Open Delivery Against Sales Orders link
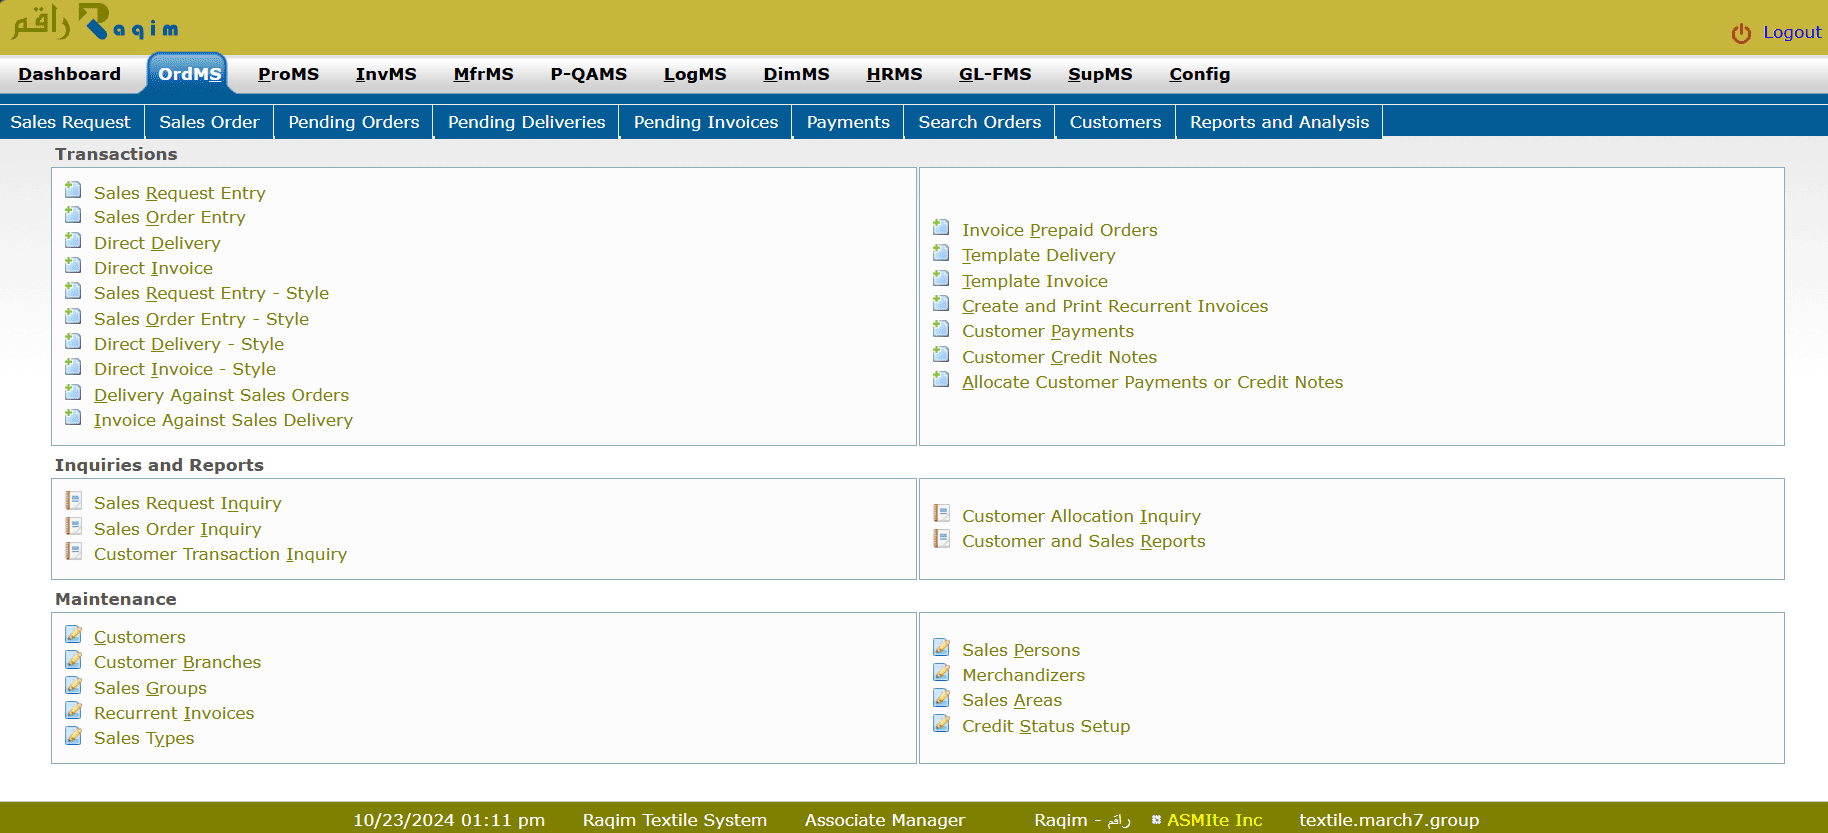 (221, 395)
